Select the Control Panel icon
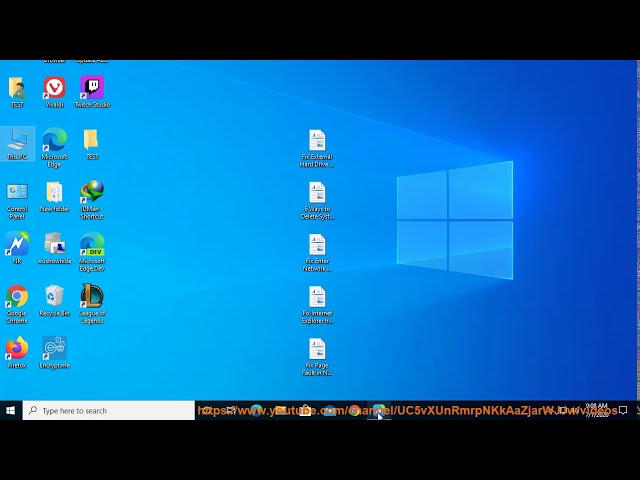Image resolution: width=640 pixels, height=480 pixels. 17,200
